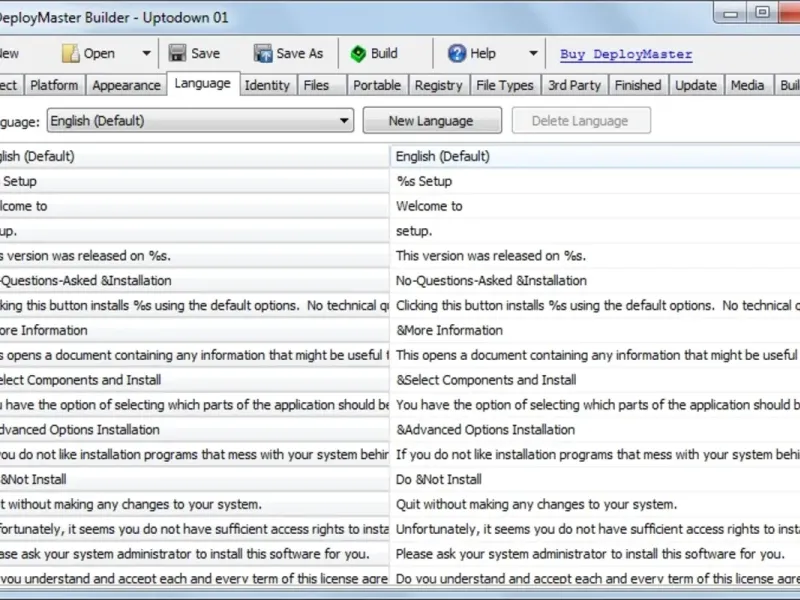The width and height of the screenshot is (800, 600).
Task: Select right cell 'Do &Not Install'
Action: (595, 480)
